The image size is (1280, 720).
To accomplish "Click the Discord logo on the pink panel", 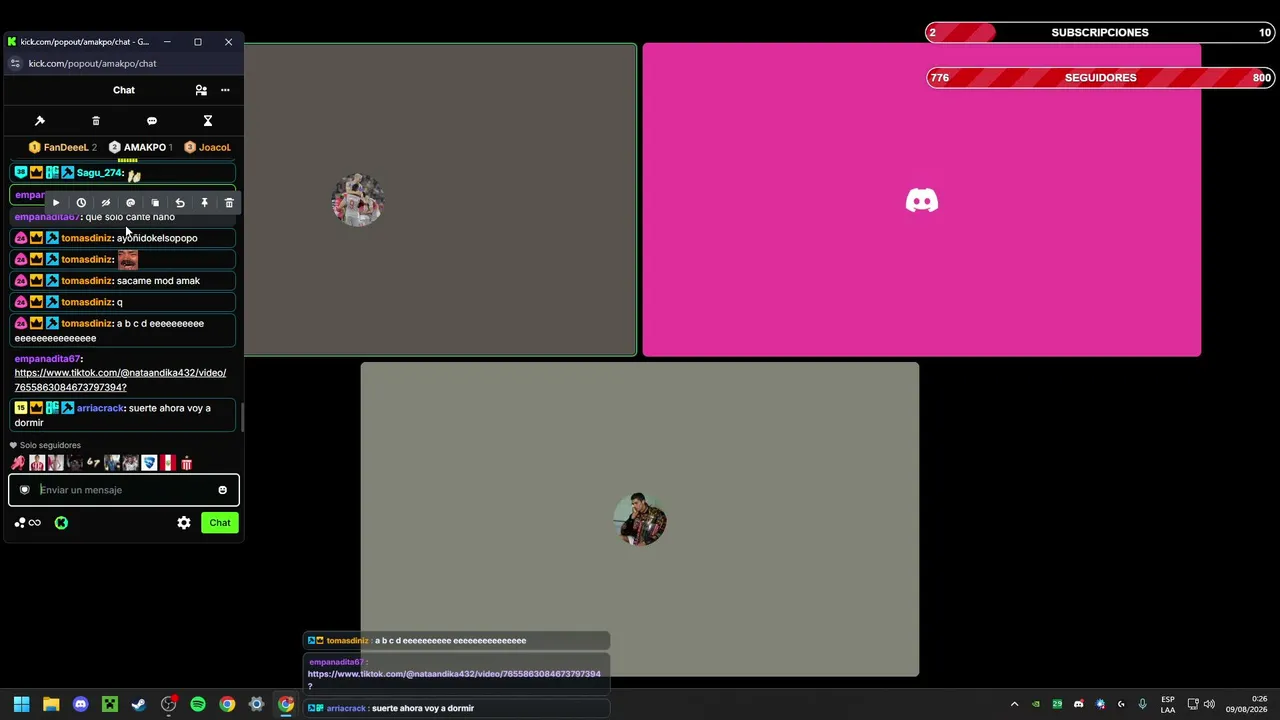I will (x=922, y=201).
